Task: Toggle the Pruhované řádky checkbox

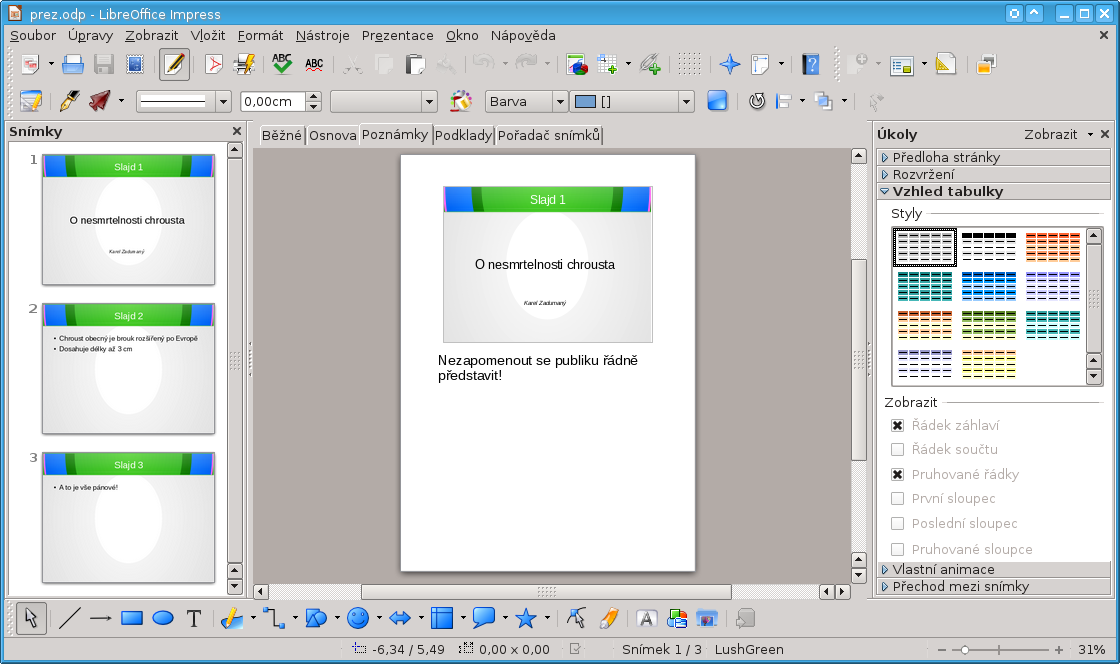Action: [897, 474]
